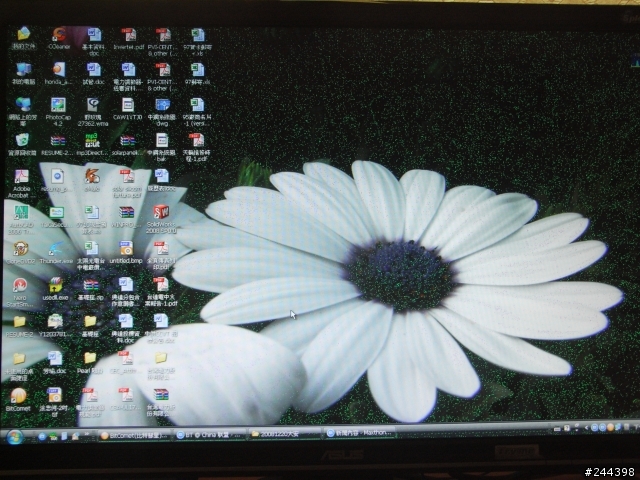Select the .bak file icon
This screenshot has width=640, height=480.
click(162, 147)
